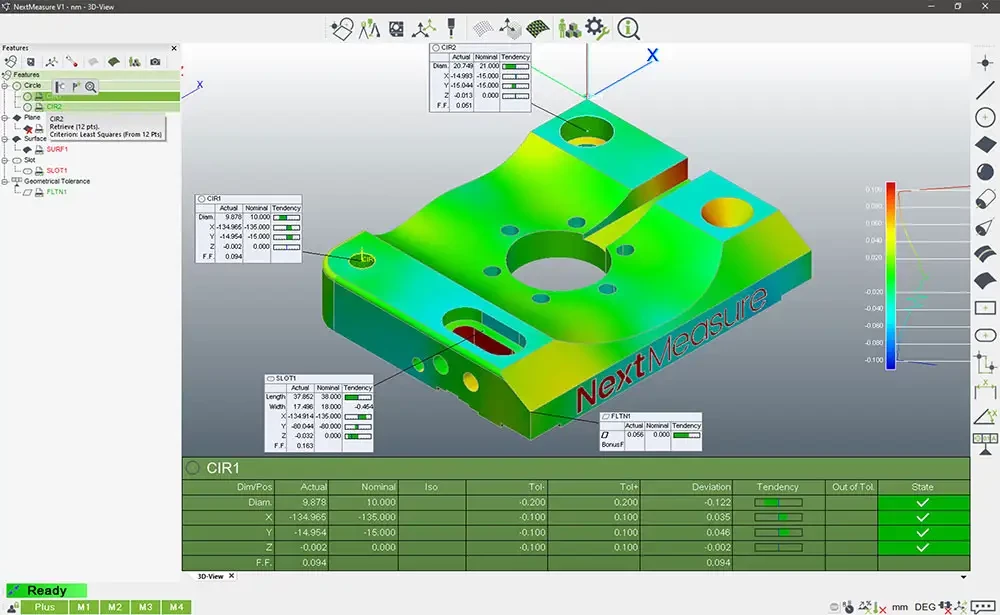Screen dimensions: 1000x615
Task: Click the camera snapshot icon in Features panel
Action: [155, 62]
